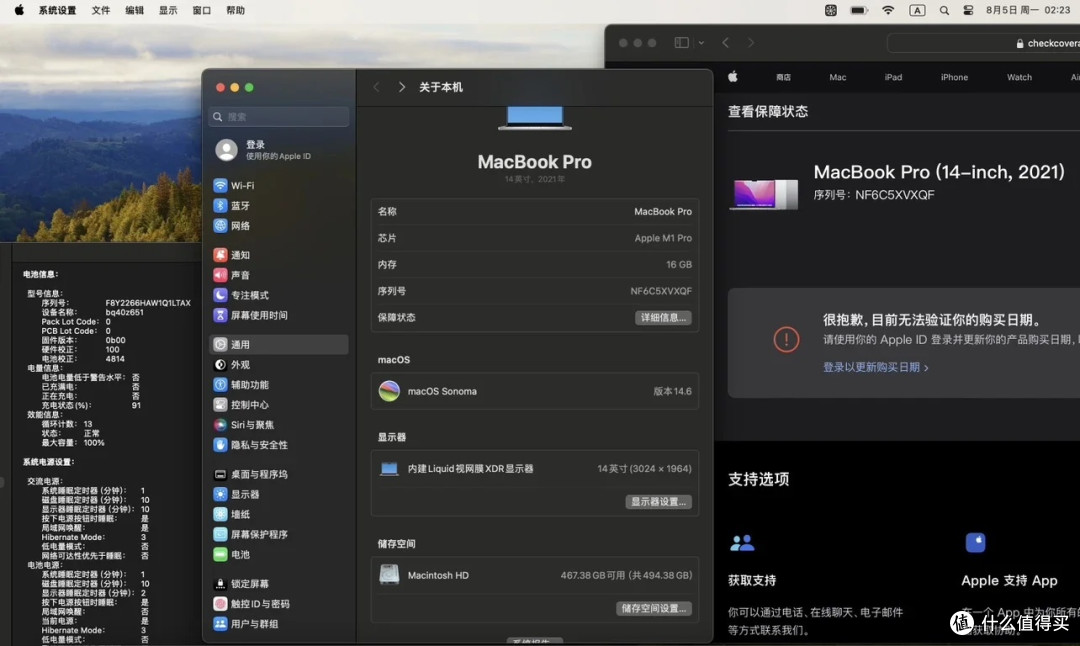This screenshot has width=1080, height=646.
Task: Open Lock Screen (锁定屏幕) settings
Action: [x=279, y=583]
